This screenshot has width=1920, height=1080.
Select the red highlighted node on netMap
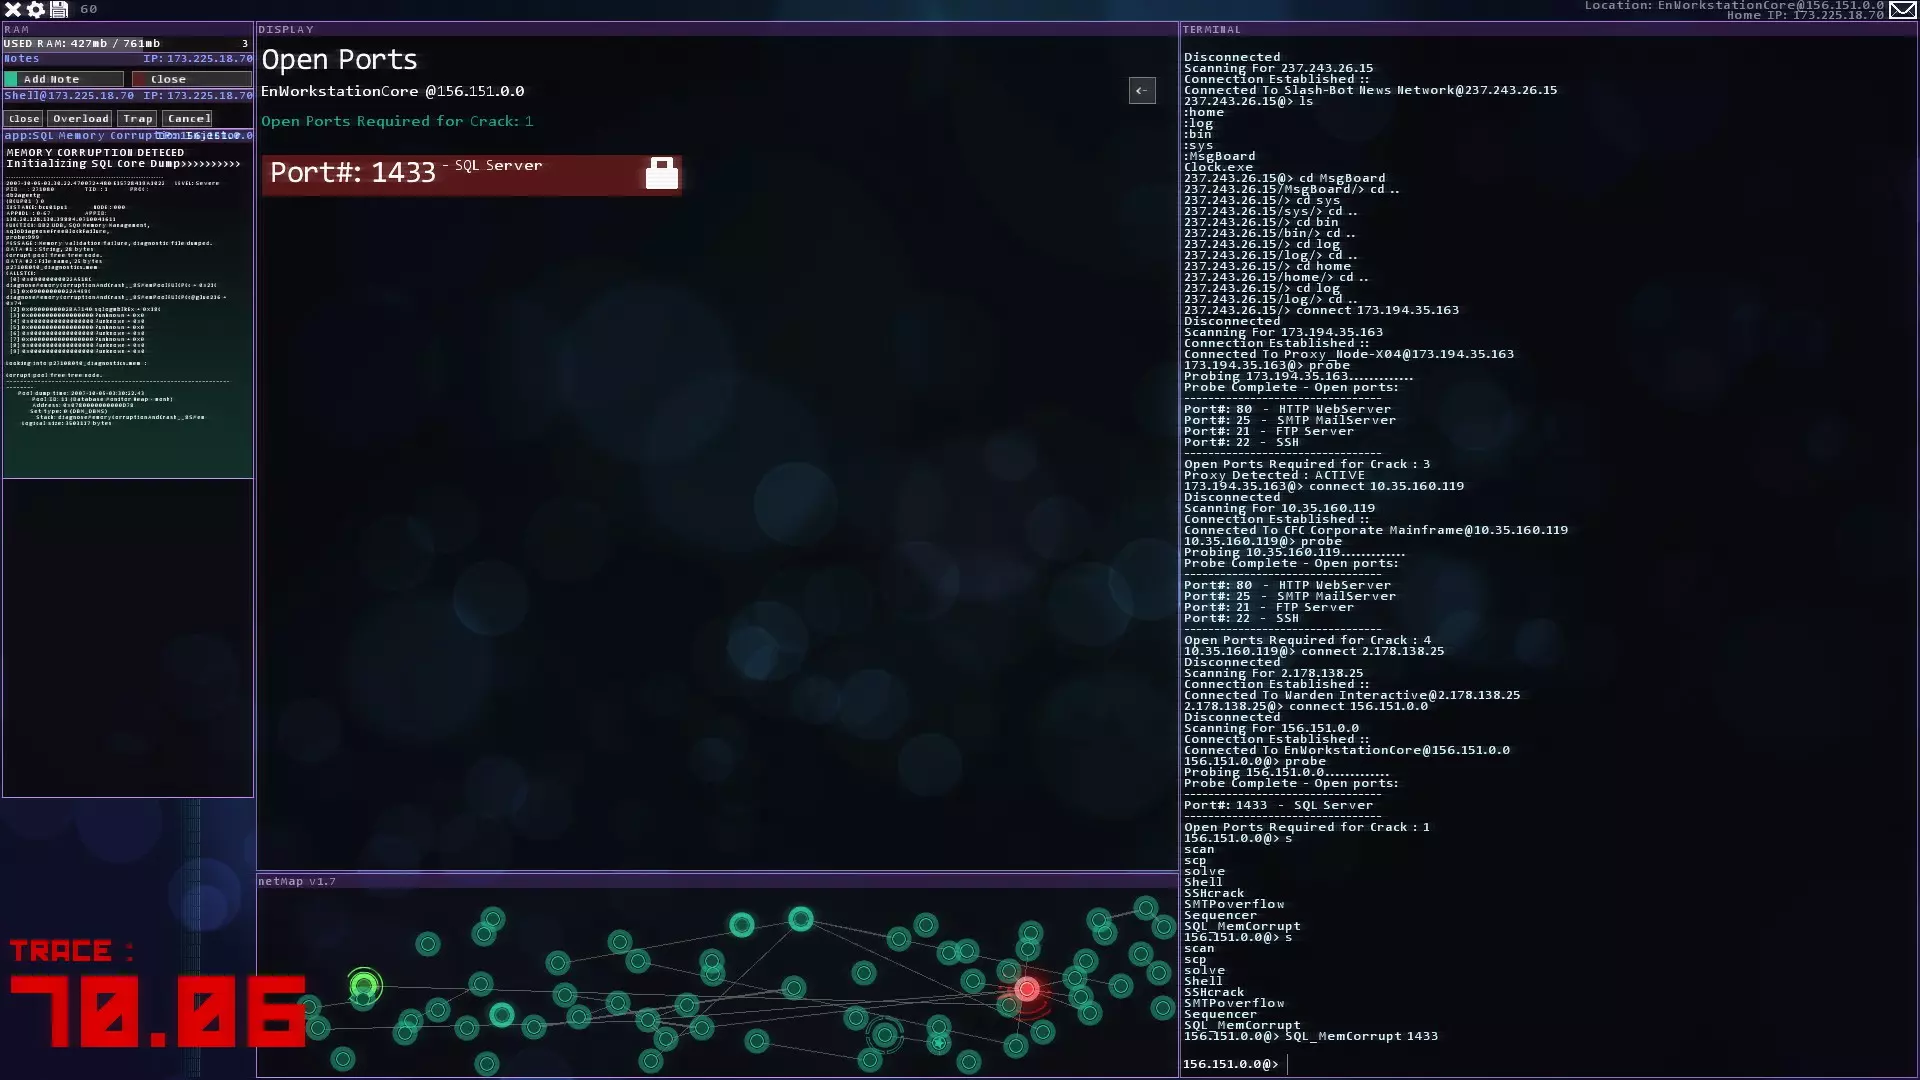click(x=1027, y=990)
